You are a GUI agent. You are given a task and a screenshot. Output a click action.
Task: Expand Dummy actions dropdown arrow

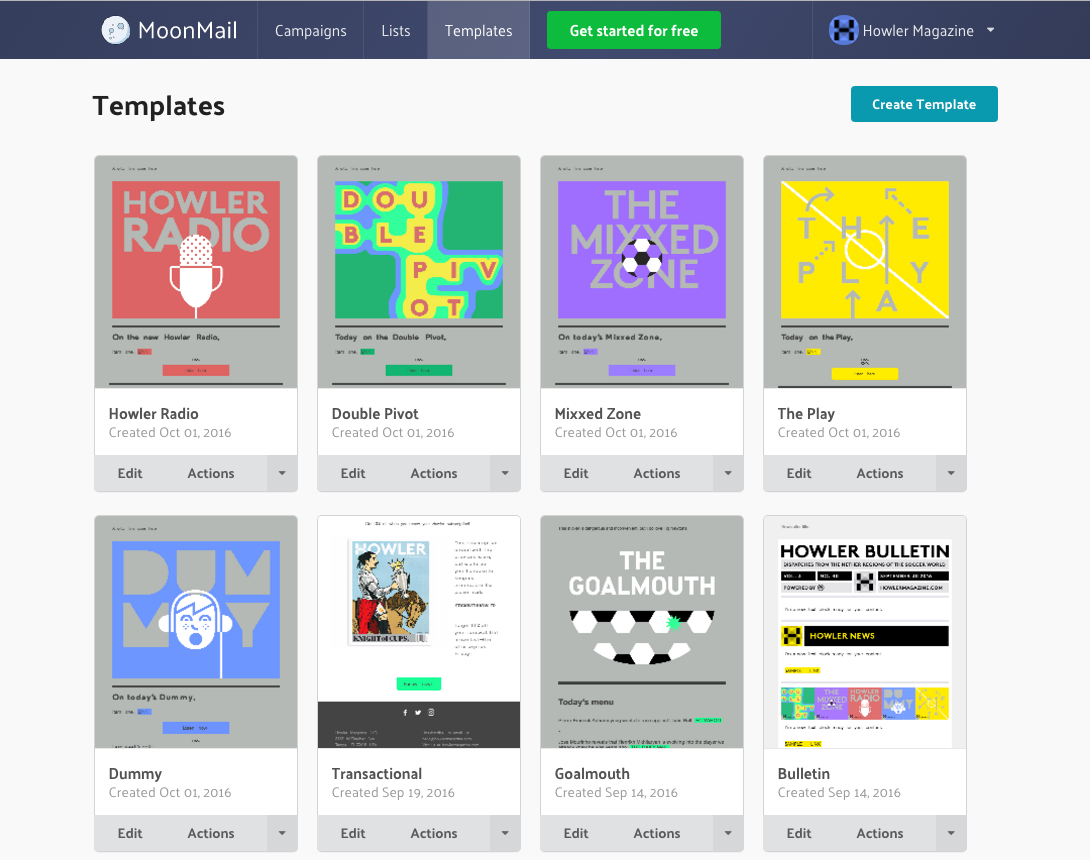pos(282,834)
